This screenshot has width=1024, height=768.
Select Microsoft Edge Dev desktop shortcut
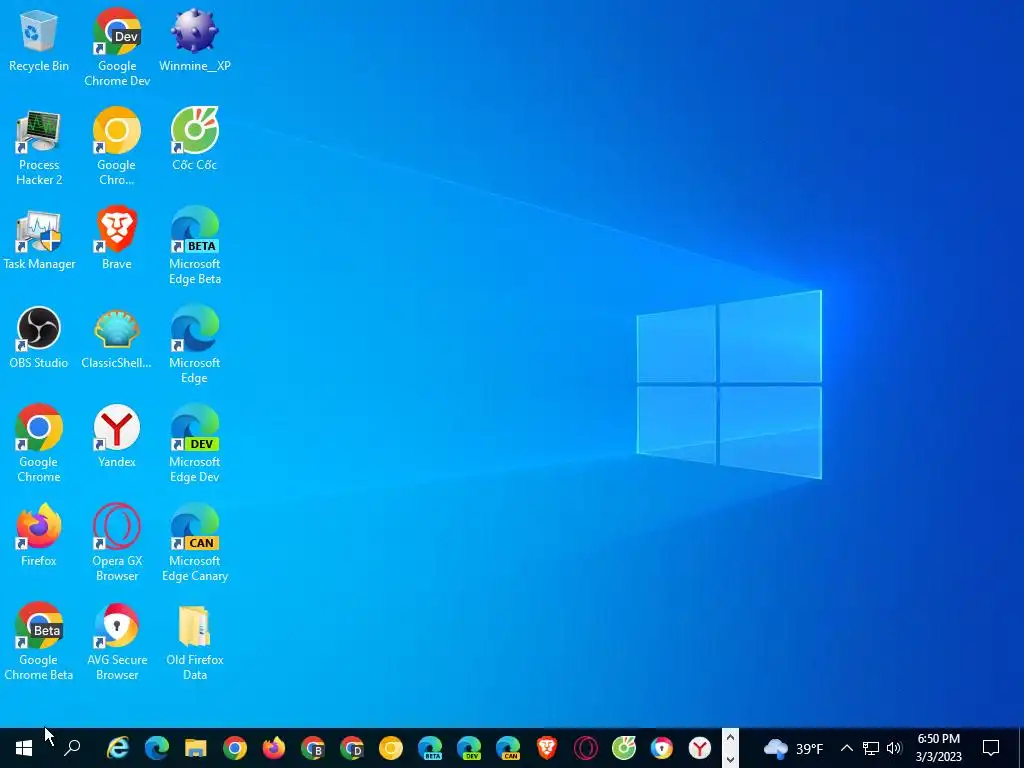pos(195,444)
